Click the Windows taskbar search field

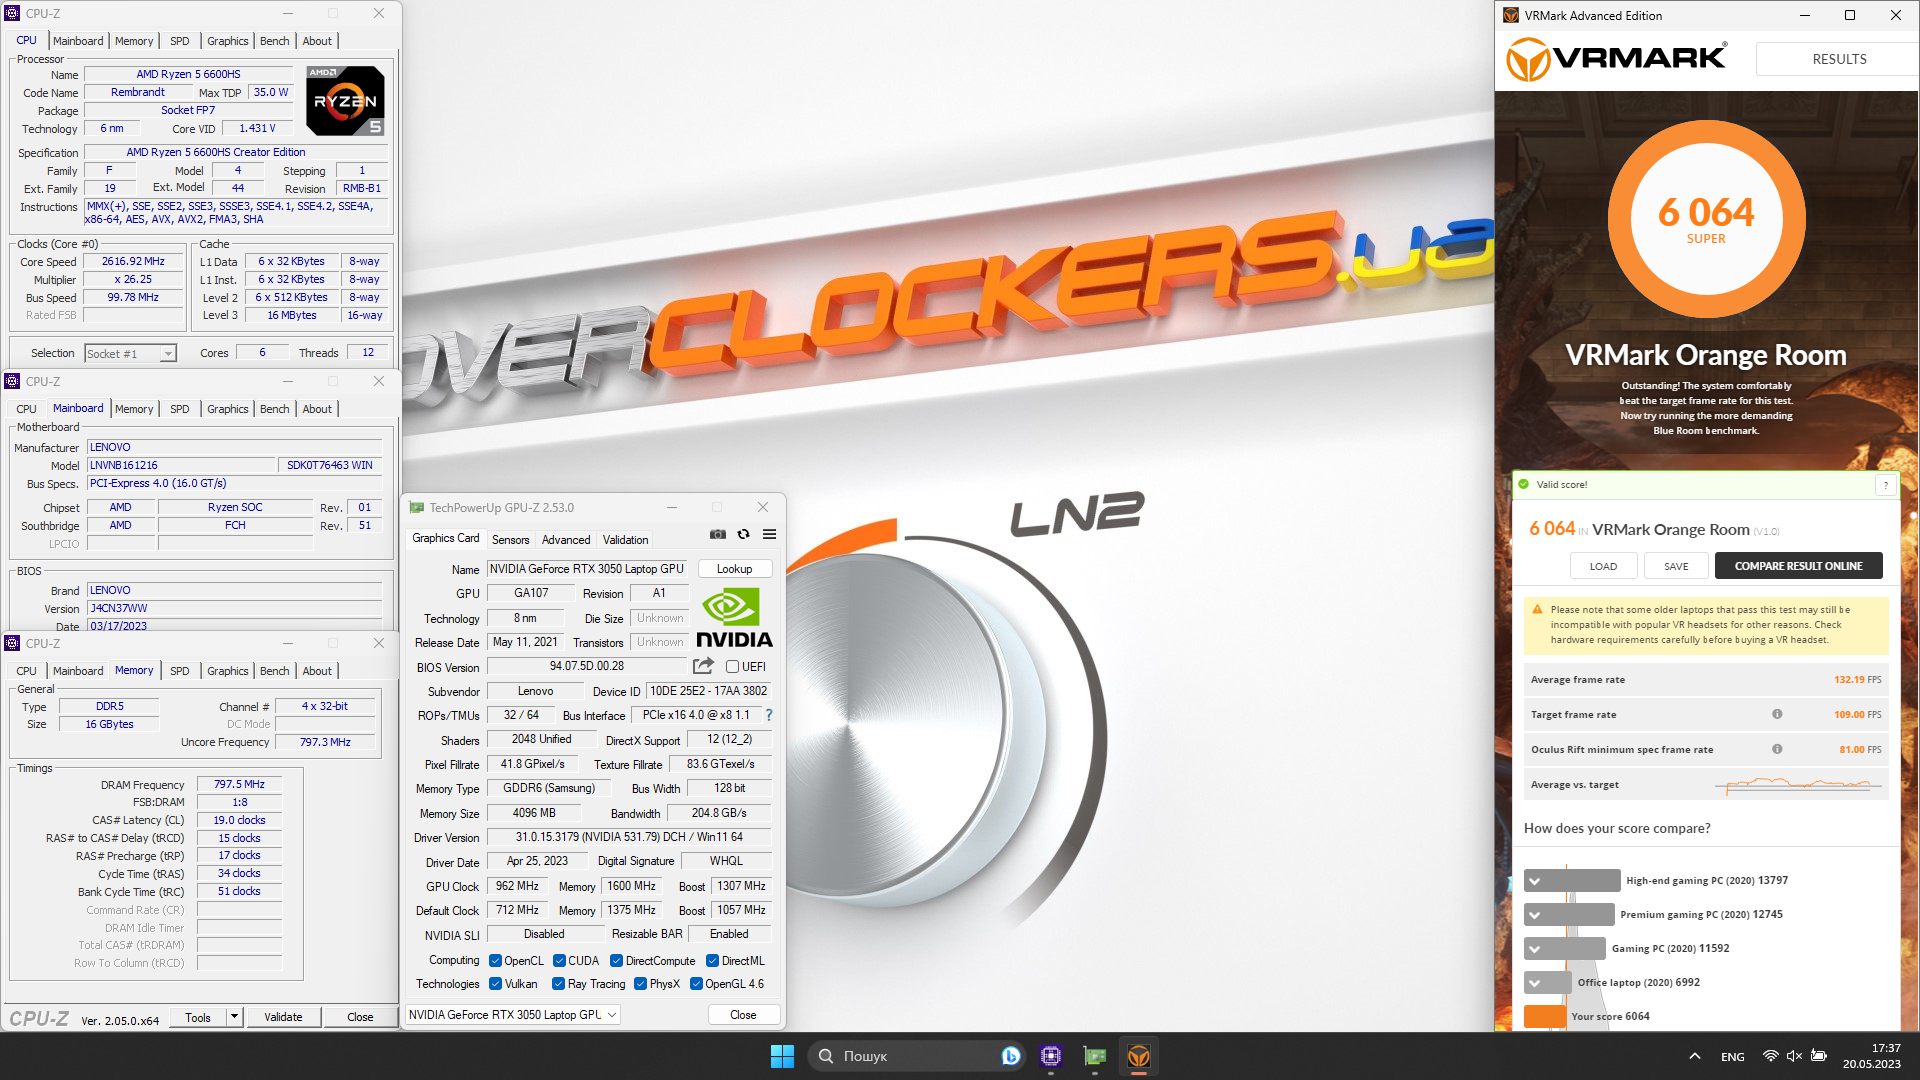916,1056
